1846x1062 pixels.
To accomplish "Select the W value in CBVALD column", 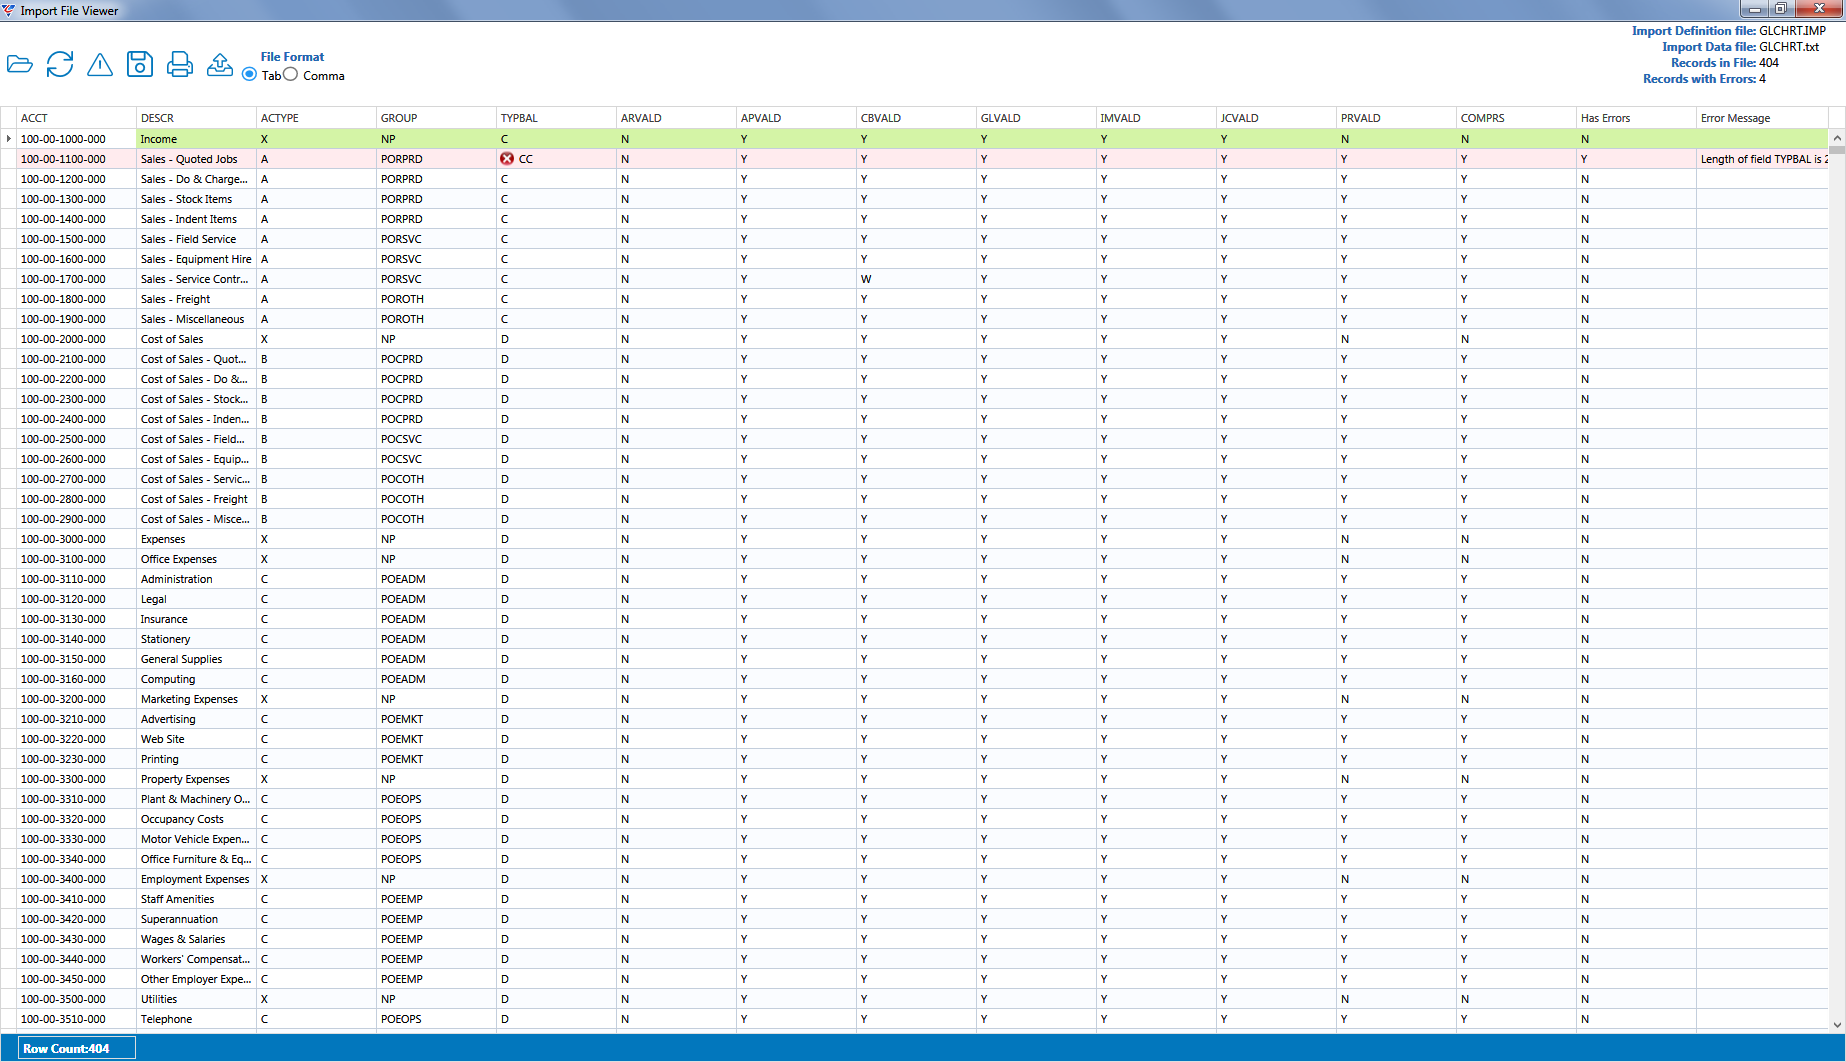I will click(x=916, y=279).
